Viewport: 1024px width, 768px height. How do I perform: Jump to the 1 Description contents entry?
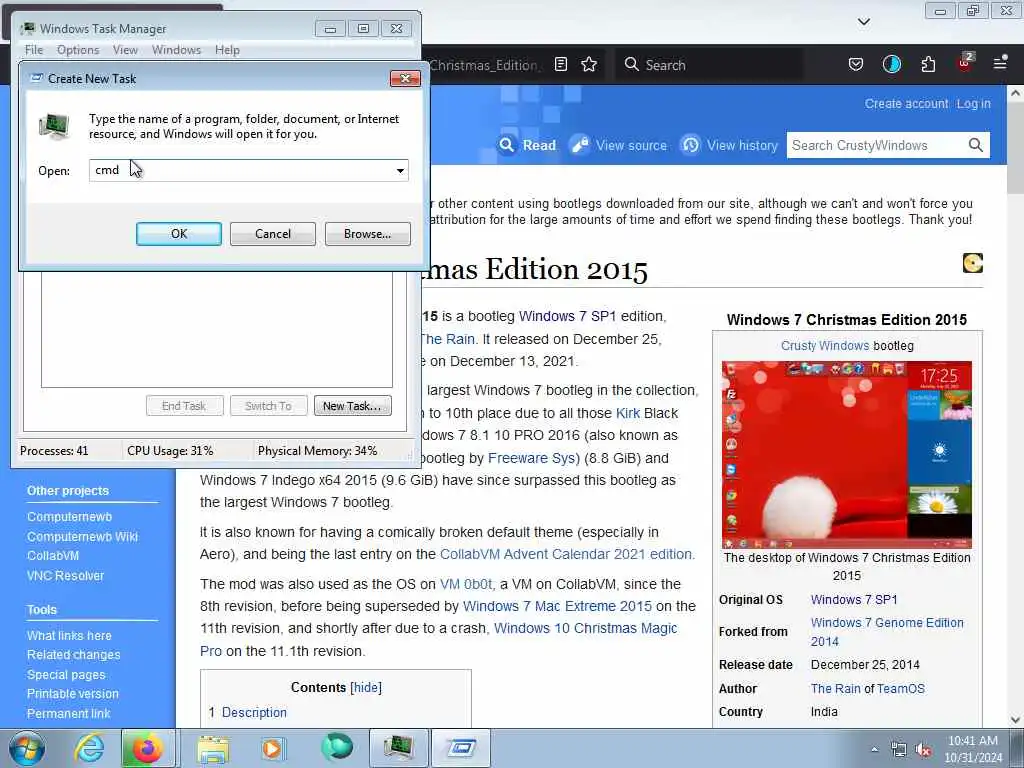pyautogui.click(x=248, y=712)
